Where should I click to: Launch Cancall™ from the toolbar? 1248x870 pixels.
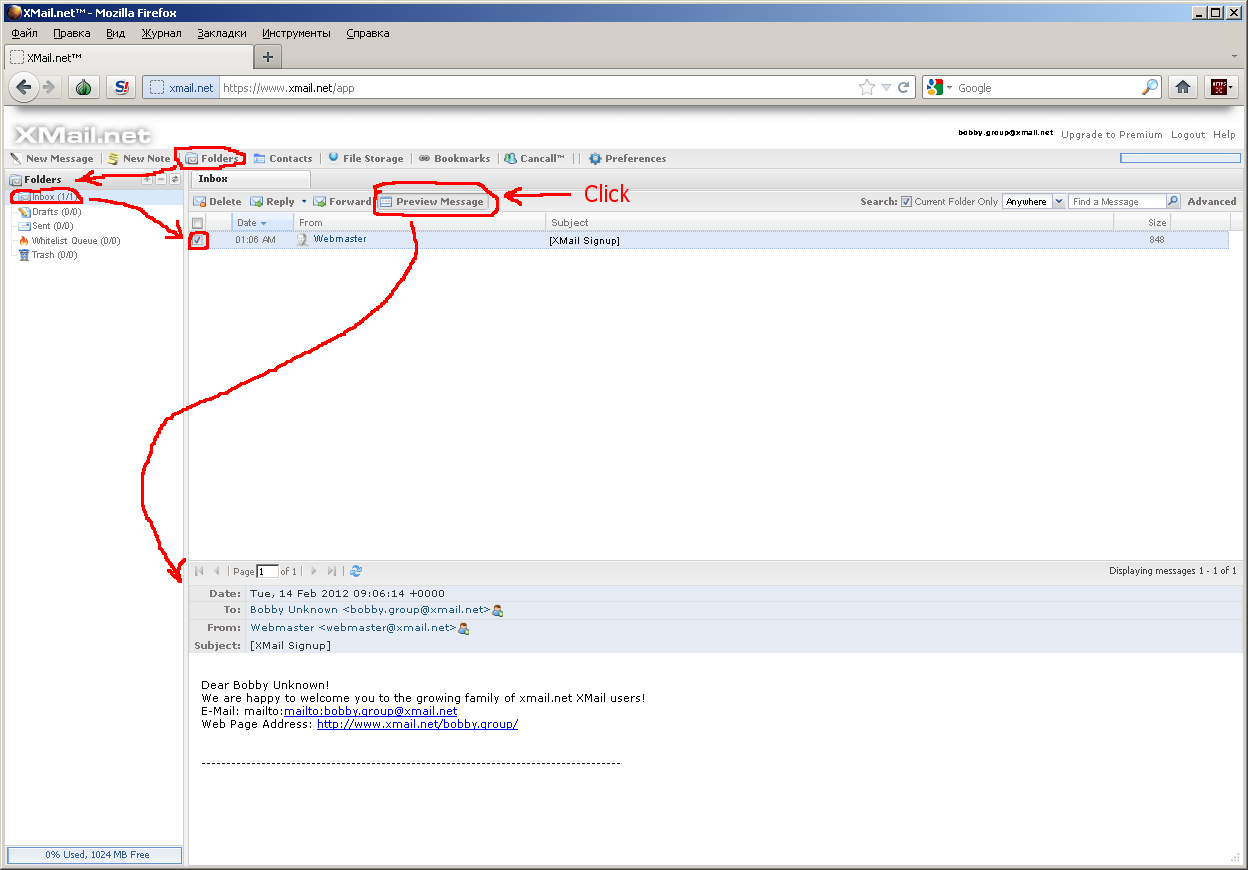pyautogui.click(x=535, y=158)
